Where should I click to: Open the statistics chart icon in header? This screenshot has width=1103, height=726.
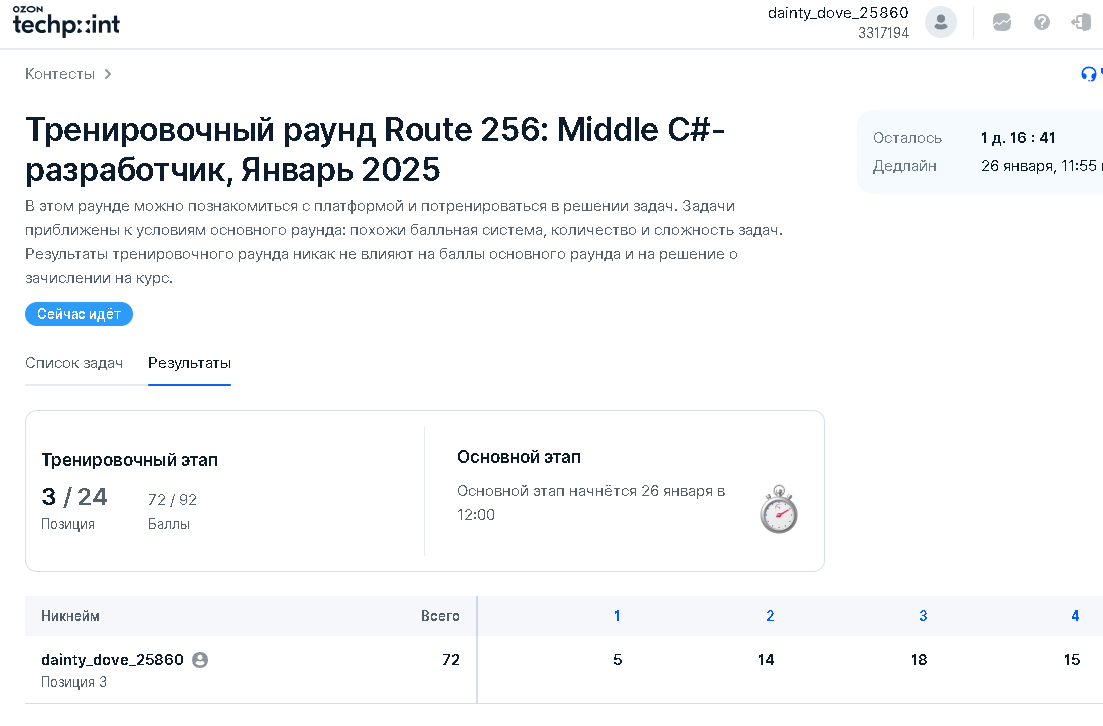(1001, 22)
